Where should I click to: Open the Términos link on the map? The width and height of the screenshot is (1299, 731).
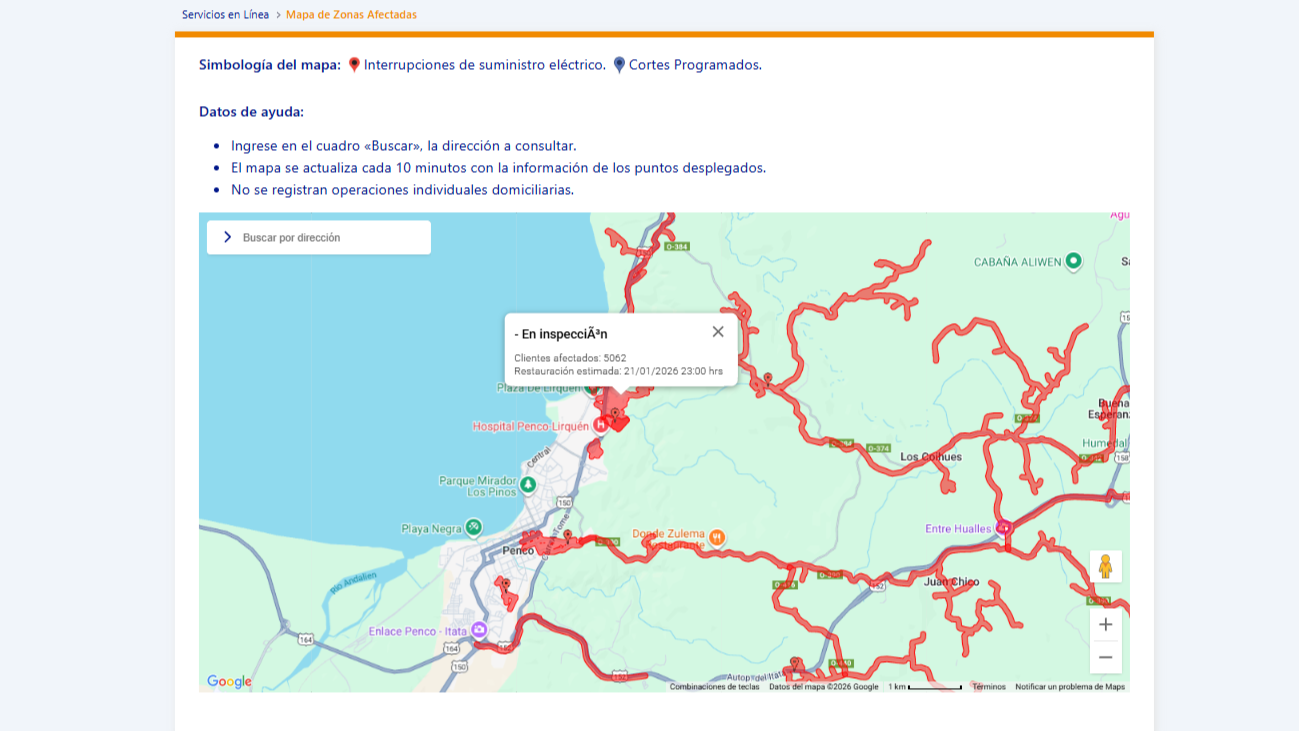click(x=988, y=687)
